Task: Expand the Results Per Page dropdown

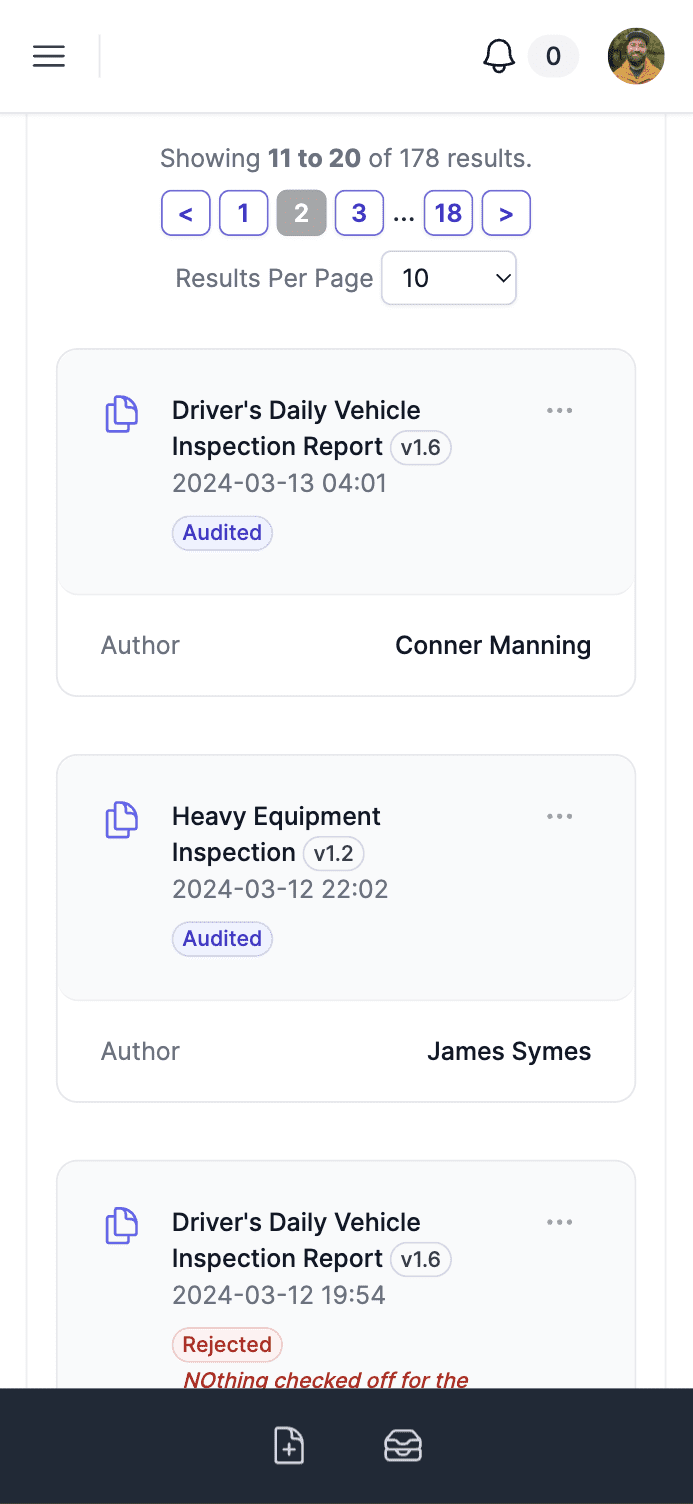Action: click(449, 278)
